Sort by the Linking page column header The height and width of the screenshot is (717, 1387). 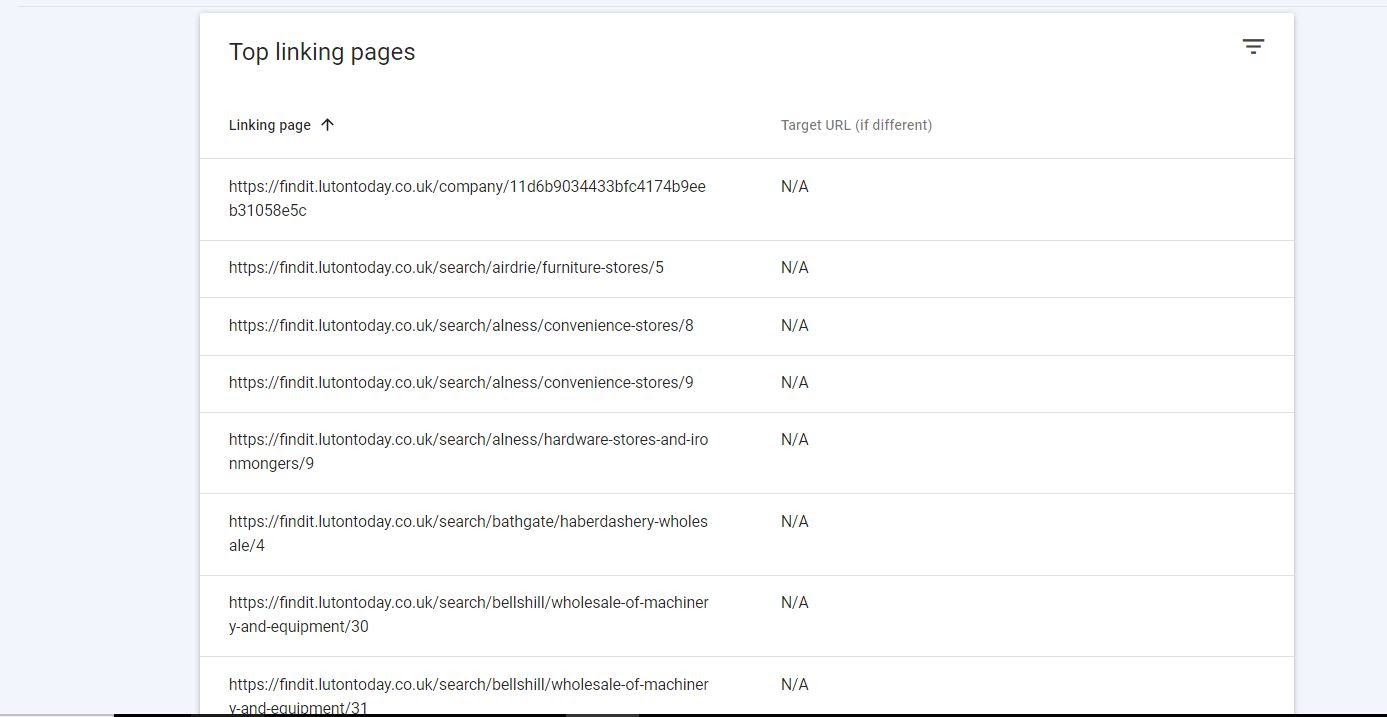[x=270, y=125]
